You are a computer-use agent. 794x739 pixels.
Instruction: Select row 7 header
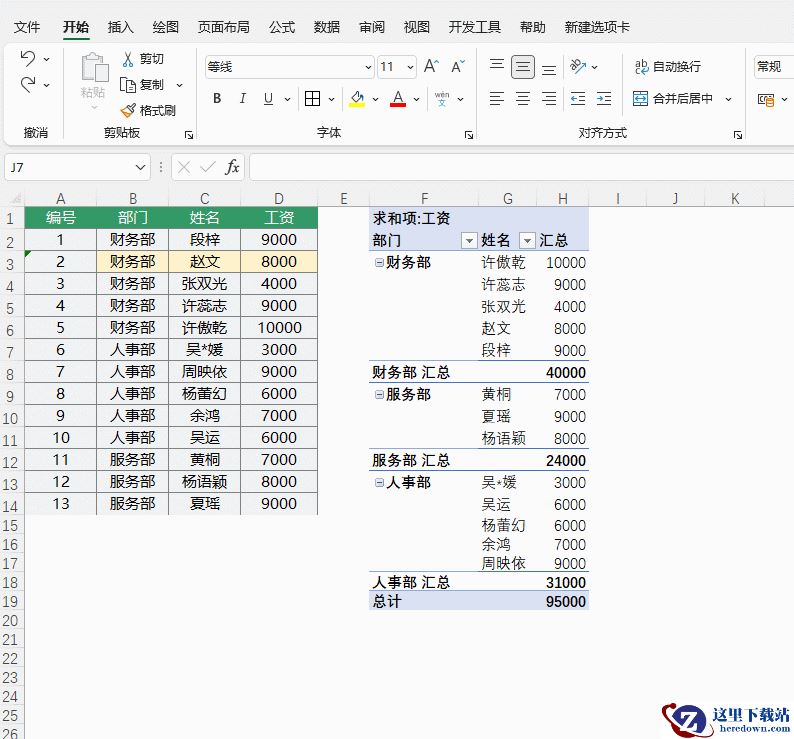[10, 352]
